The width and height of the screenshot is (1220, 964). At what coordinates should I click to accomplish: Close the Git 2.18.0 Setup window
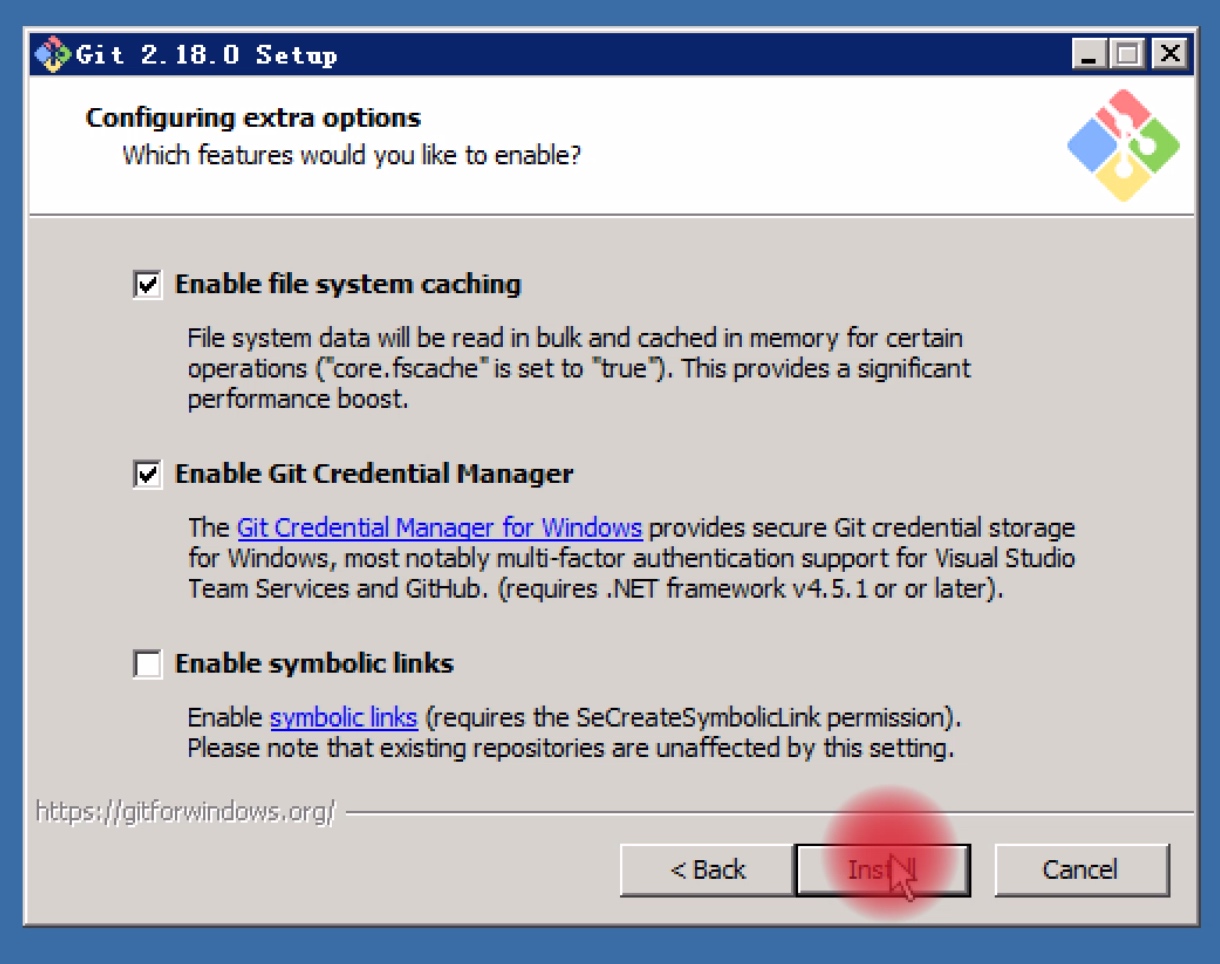tap(1167, 53)
